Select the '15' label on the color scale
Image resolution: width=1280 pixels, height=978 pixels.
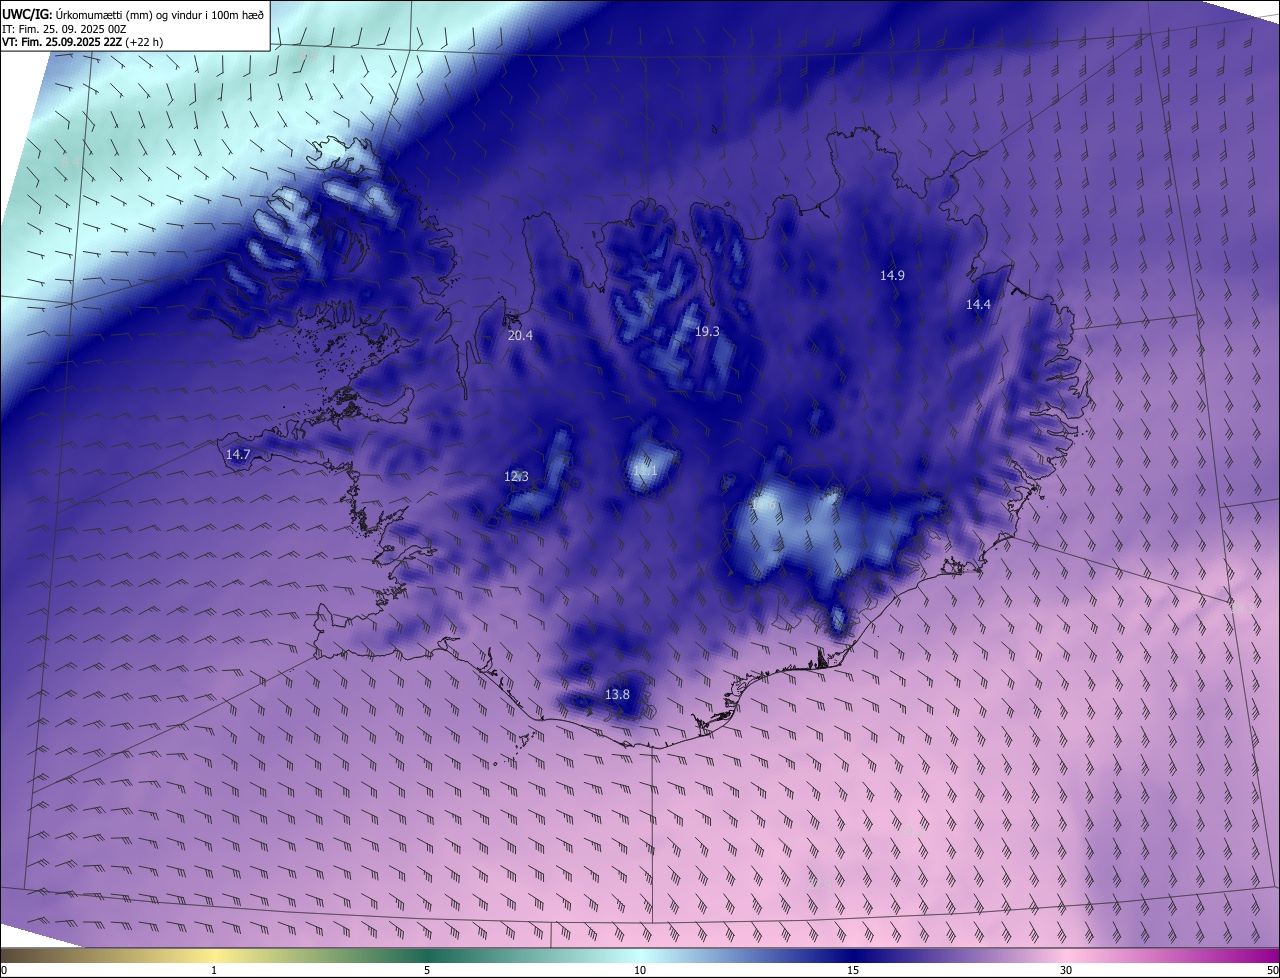[853, 971]
